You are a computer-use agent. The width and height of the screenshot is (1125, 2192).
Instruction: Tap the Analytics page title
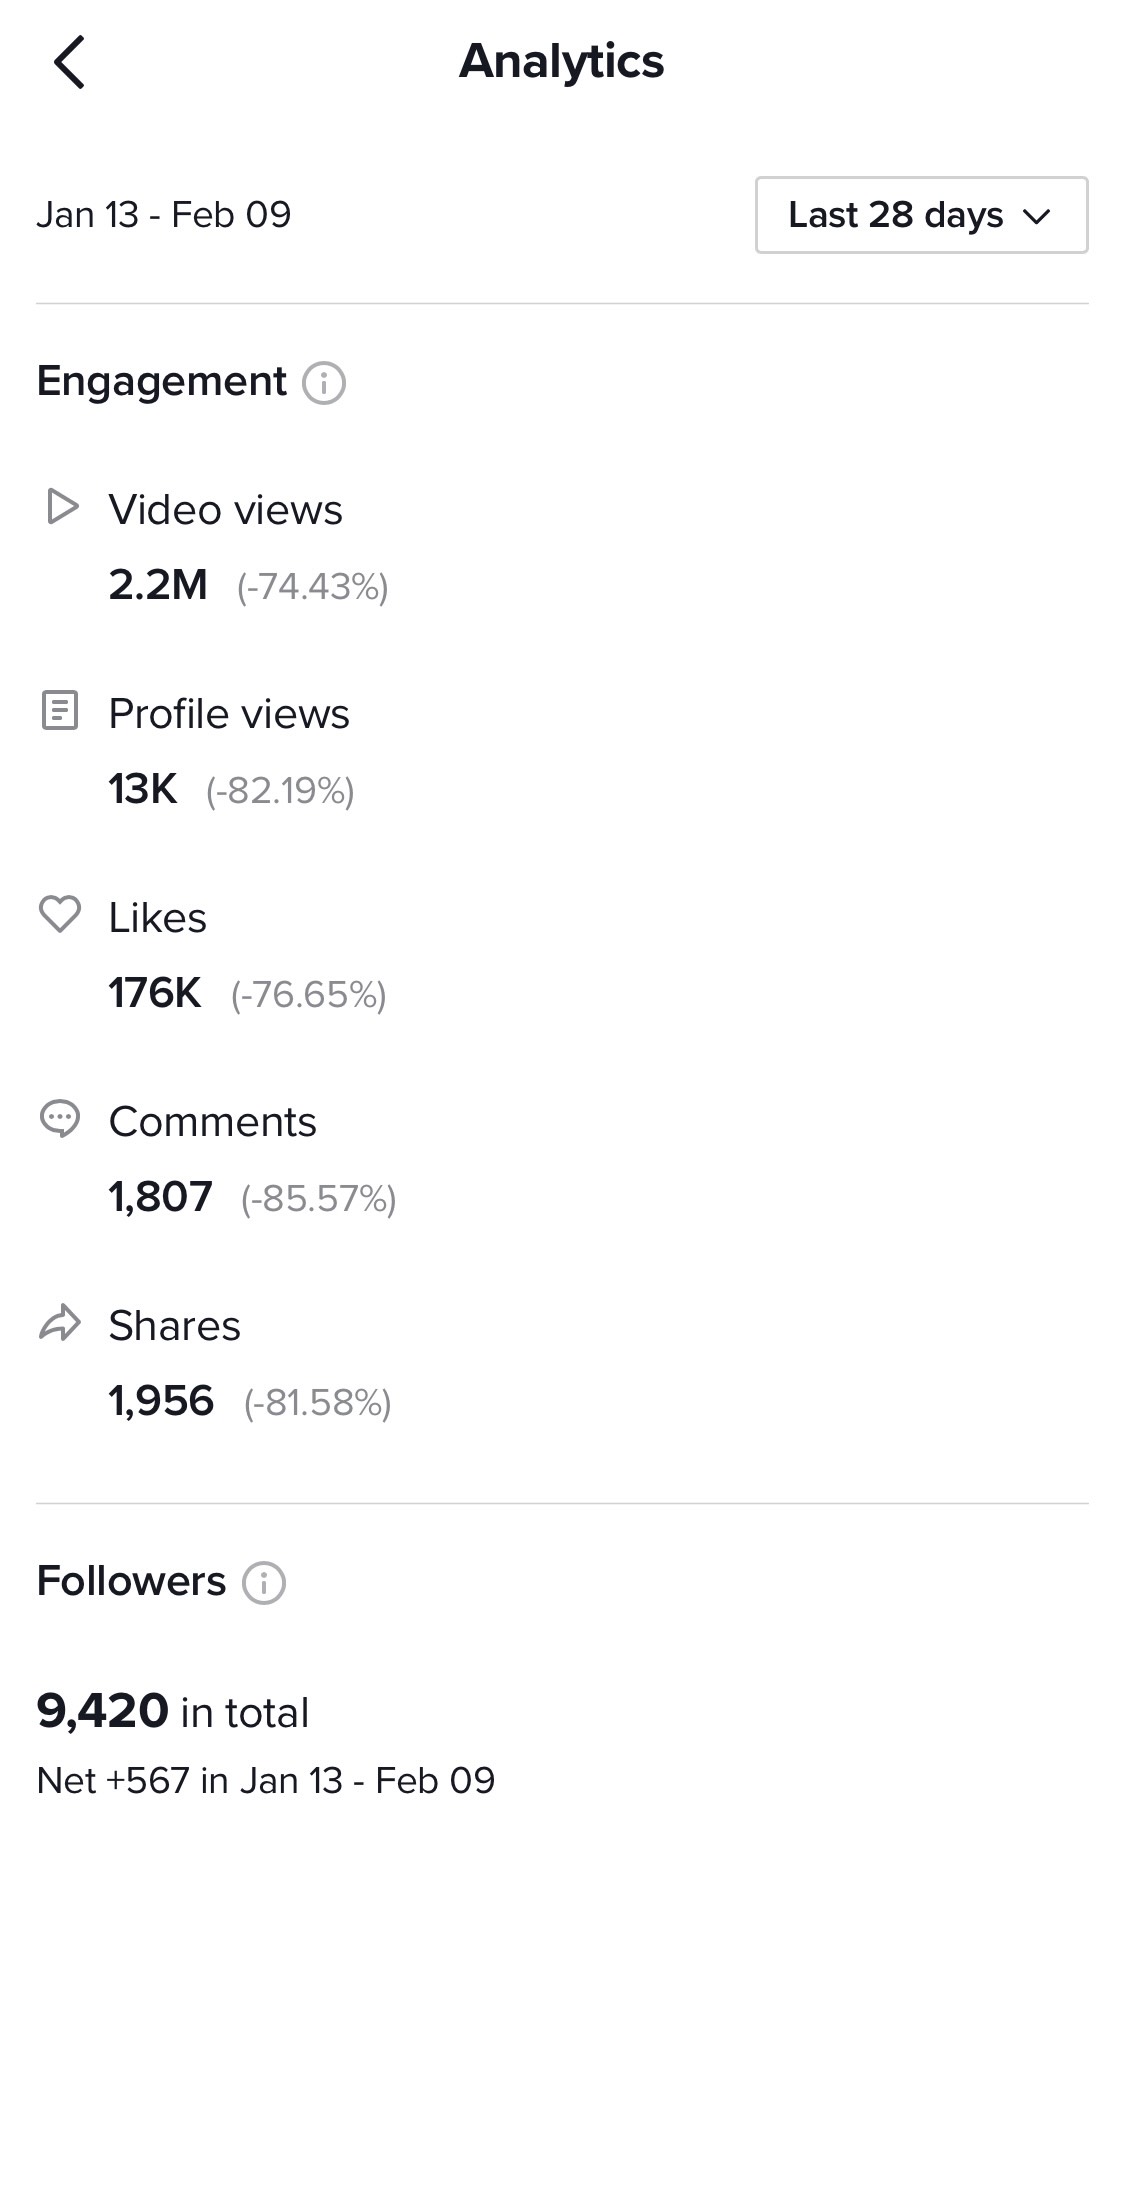(561, 62)
